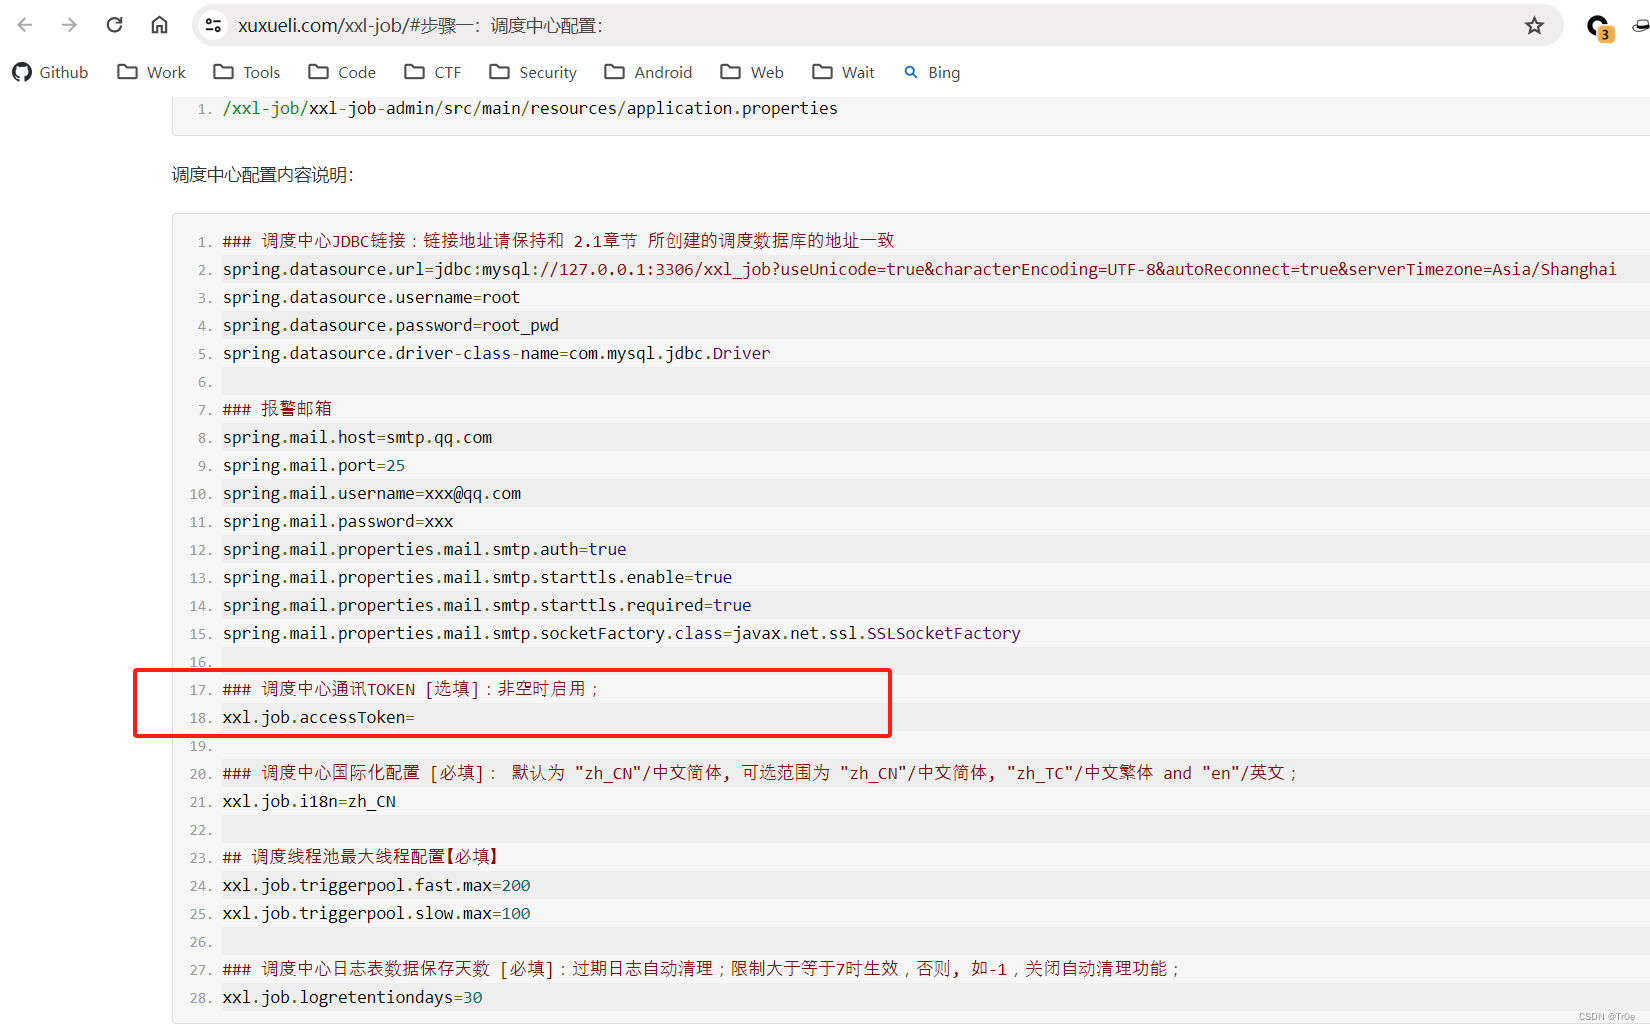Click the xxl.job.accessToken= line

point(318,717)
